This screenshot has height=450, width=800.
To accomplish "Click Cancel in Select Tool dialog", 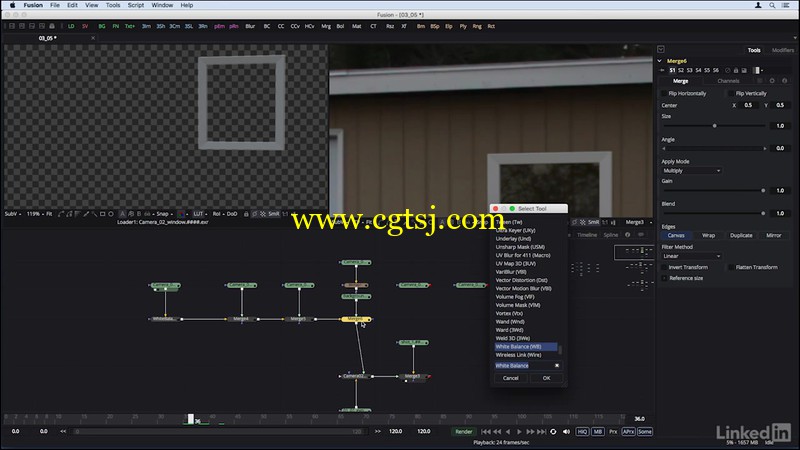I will pos(511,378).
